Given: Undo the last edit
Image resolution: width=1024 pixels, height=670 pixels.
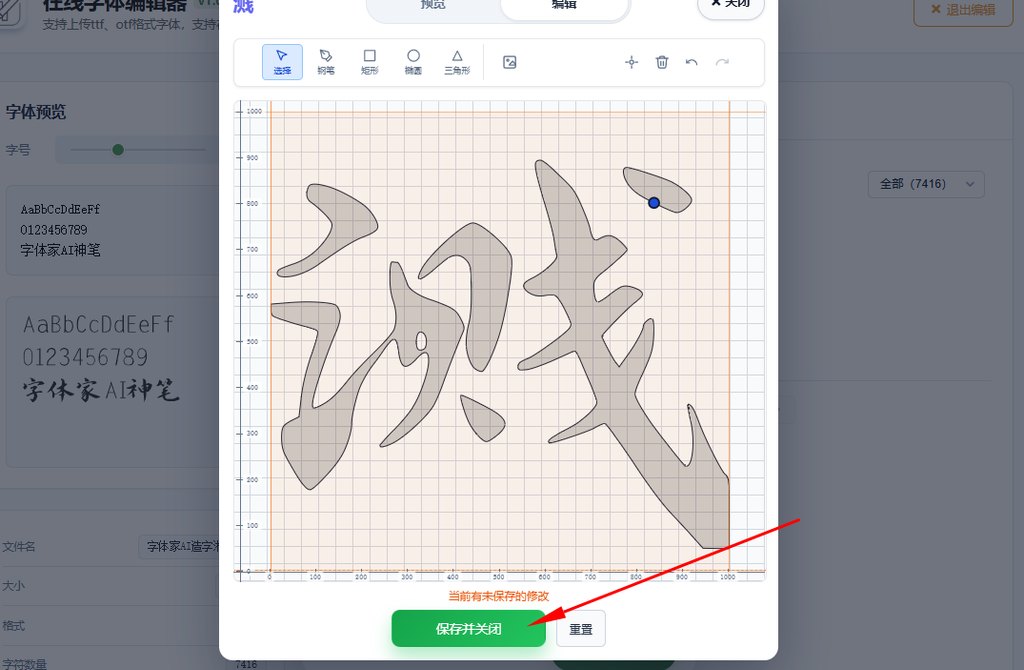Looking at the screenshot, I should tap(691, 61).
